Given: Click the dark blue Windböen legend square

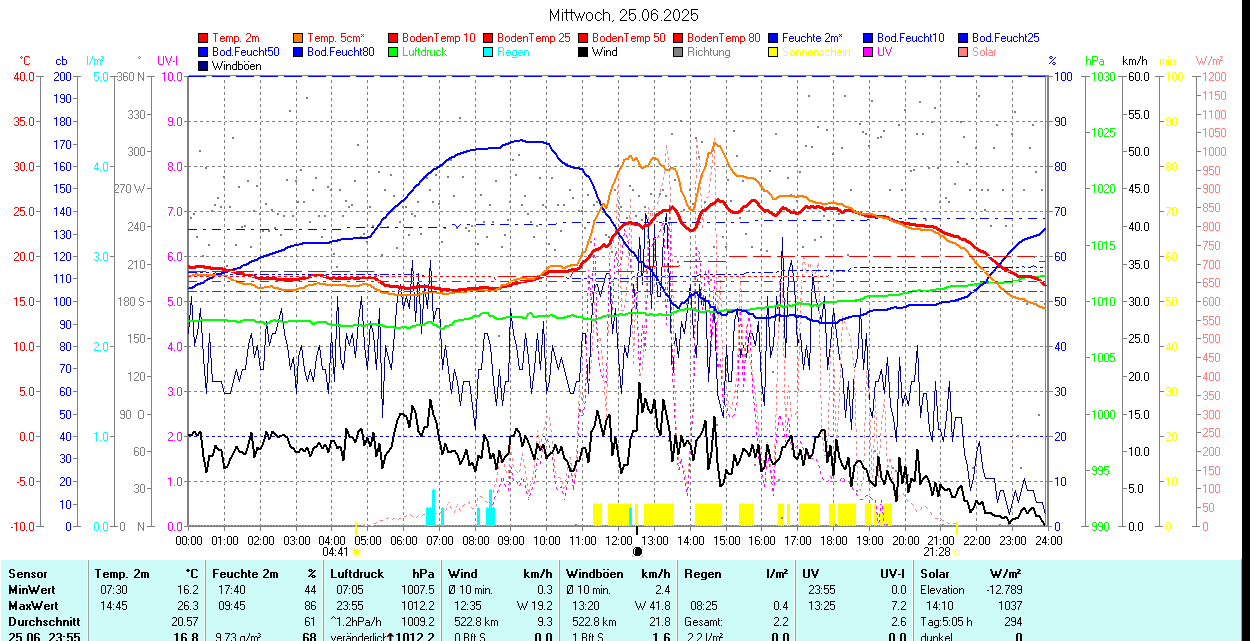Looking at the screenshot, I should [204, 66].
